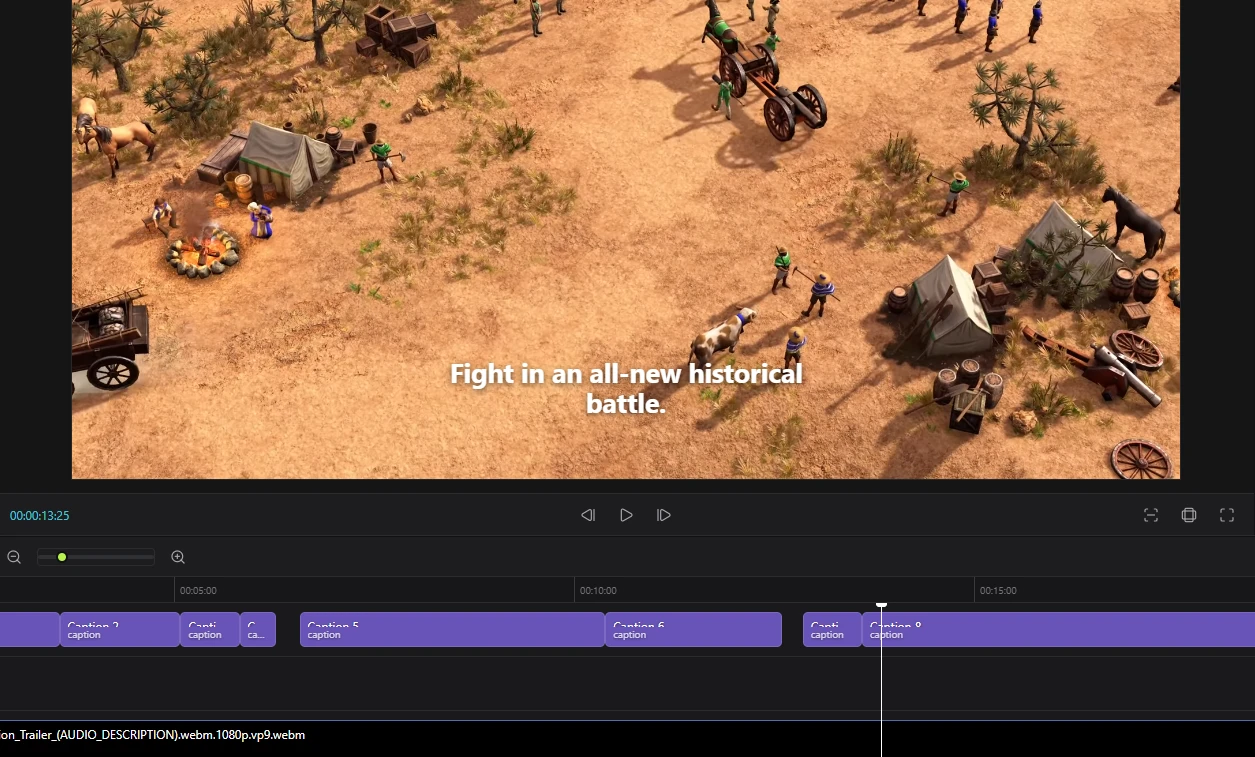
Task: Play the video preview
Action: coord(626,515)
